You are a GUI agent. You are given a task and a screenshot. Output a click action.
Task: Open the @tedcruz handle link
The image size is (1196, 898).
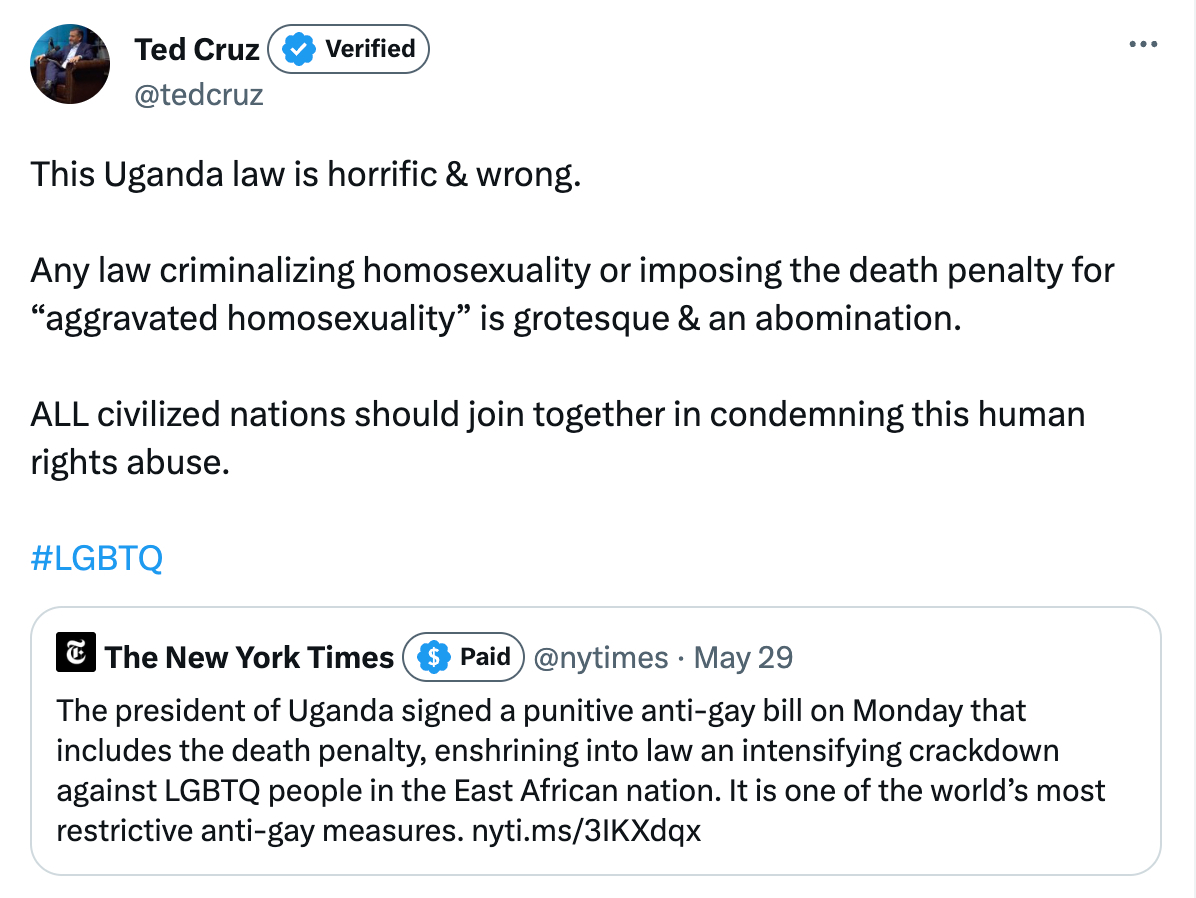(198, 93)
